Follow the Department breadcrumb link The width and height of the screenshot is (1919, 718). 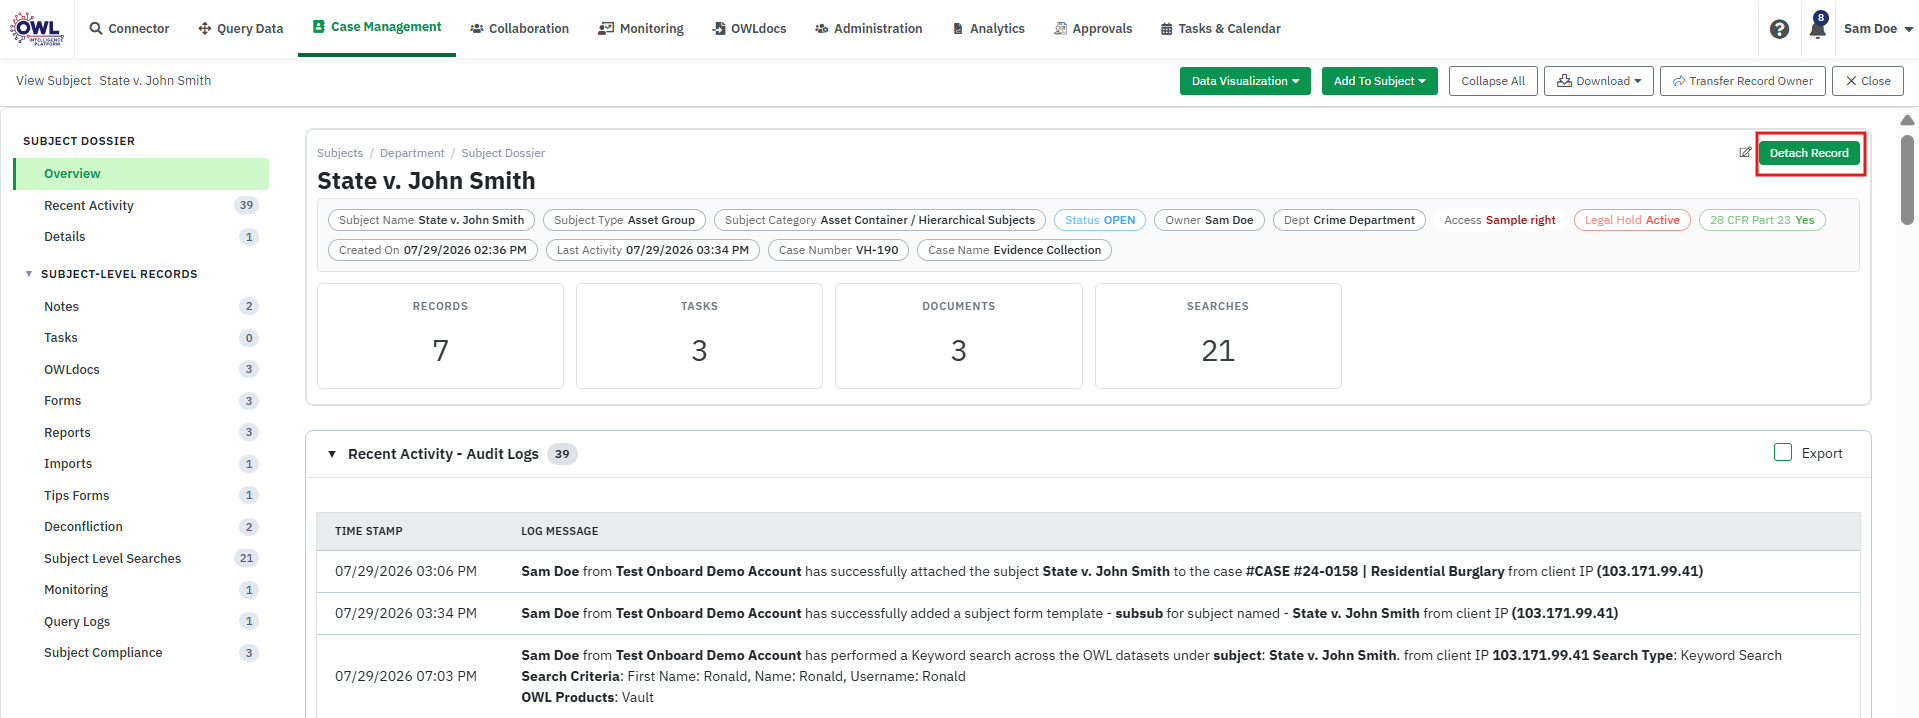(x=412, y=153)
